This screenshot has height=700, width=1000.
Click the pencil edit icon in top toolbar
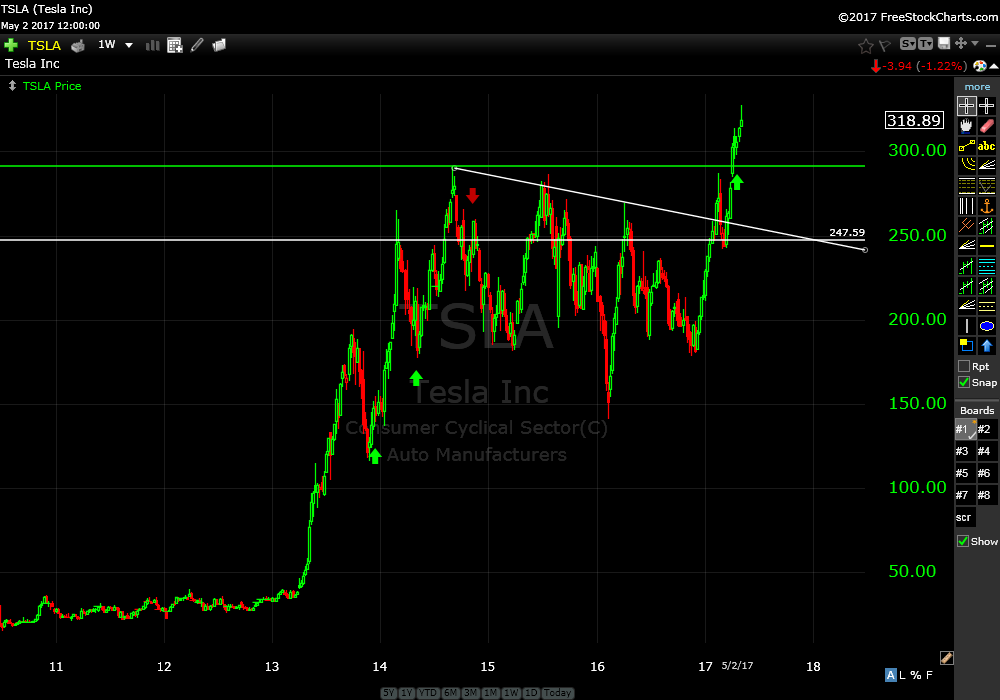coord(197,45)
